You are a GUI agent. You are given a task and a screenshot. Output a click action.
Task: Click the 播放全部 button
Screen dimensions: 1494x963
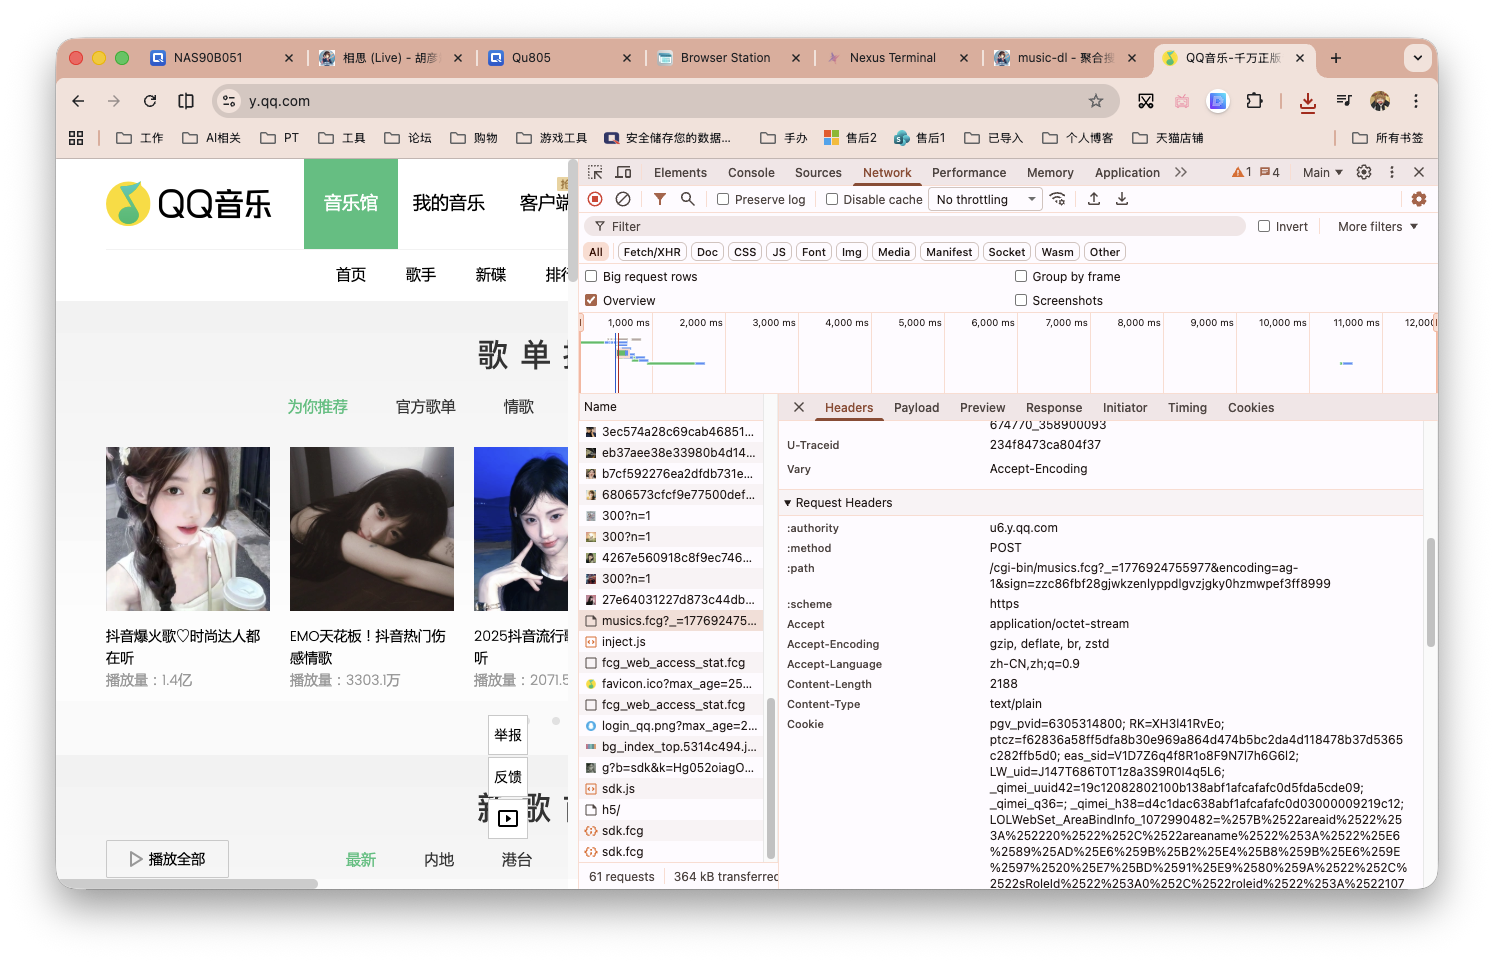point(167,859)
